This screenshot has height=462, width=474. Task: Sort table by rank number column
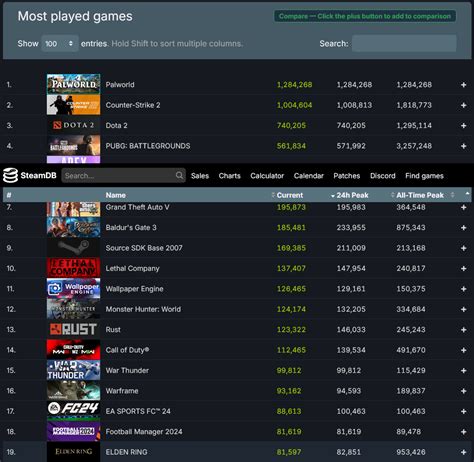9,195
